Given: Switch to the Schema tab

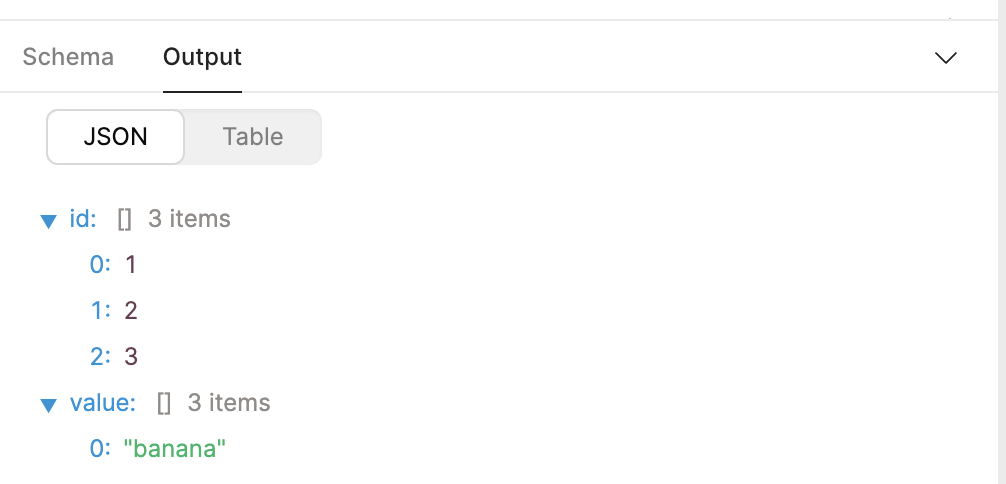Looking at the screenshot, I should tap(68, 57).
